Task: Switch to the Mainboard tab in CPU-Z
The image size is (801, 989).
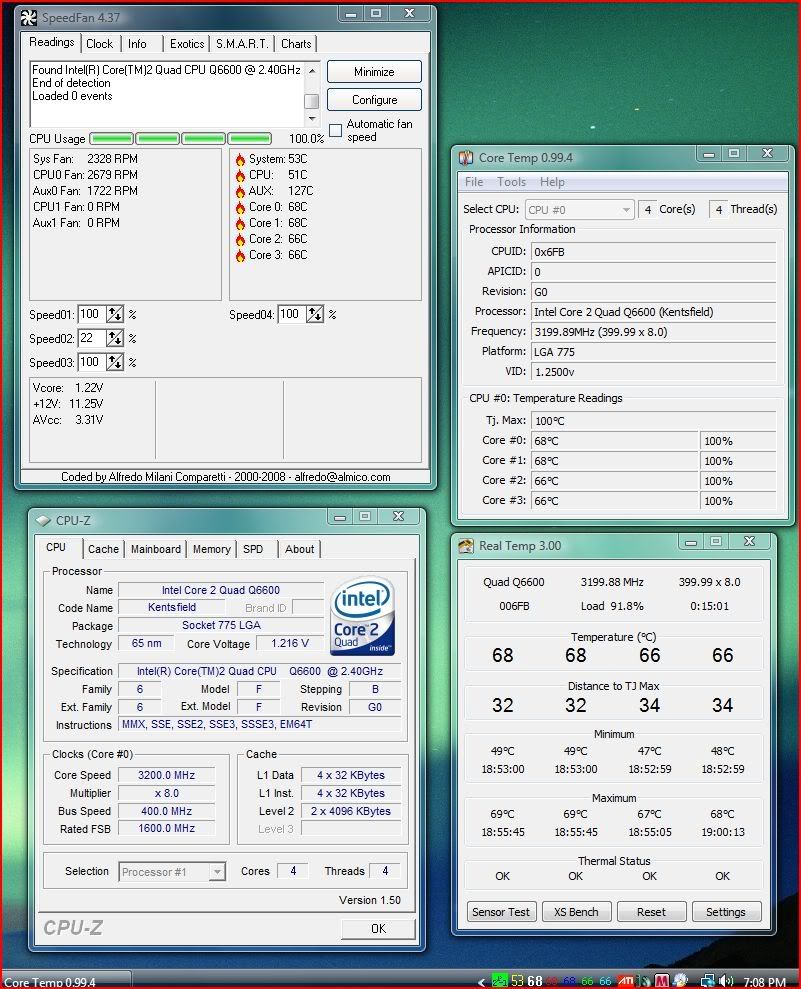Action: (156, 549)
